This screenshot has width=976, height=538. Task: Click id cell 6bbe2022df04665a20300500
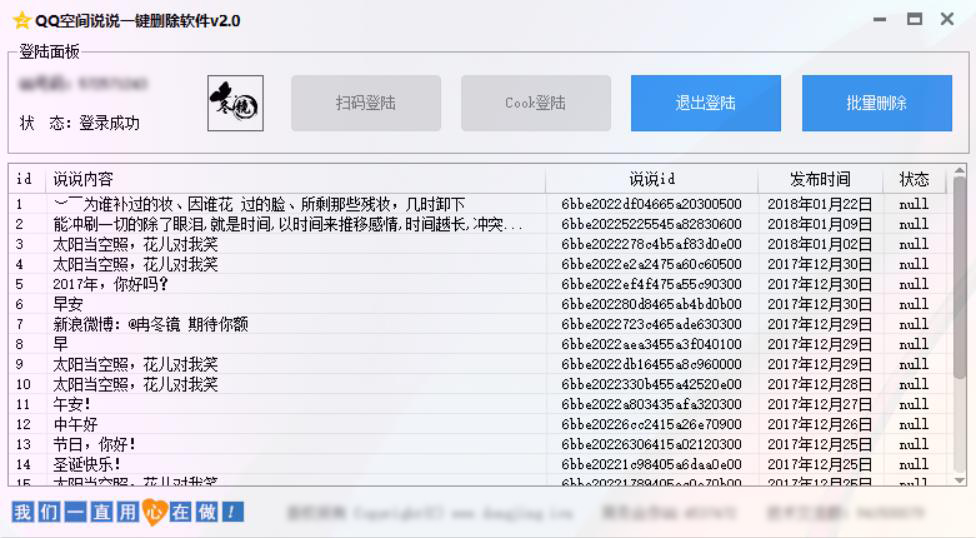[651, 204]
